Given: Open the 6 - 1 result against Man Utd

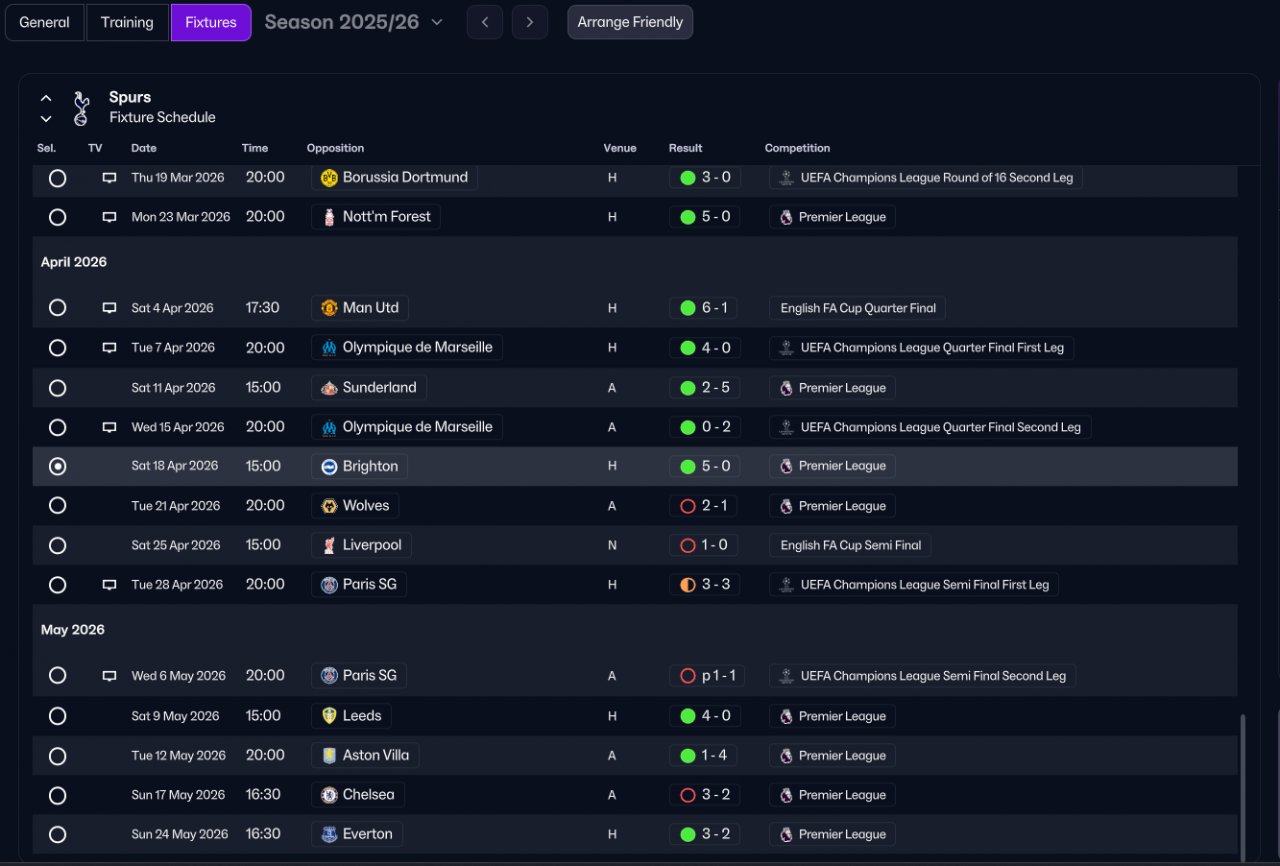Looking at the screenshot, I should point(705,308).
